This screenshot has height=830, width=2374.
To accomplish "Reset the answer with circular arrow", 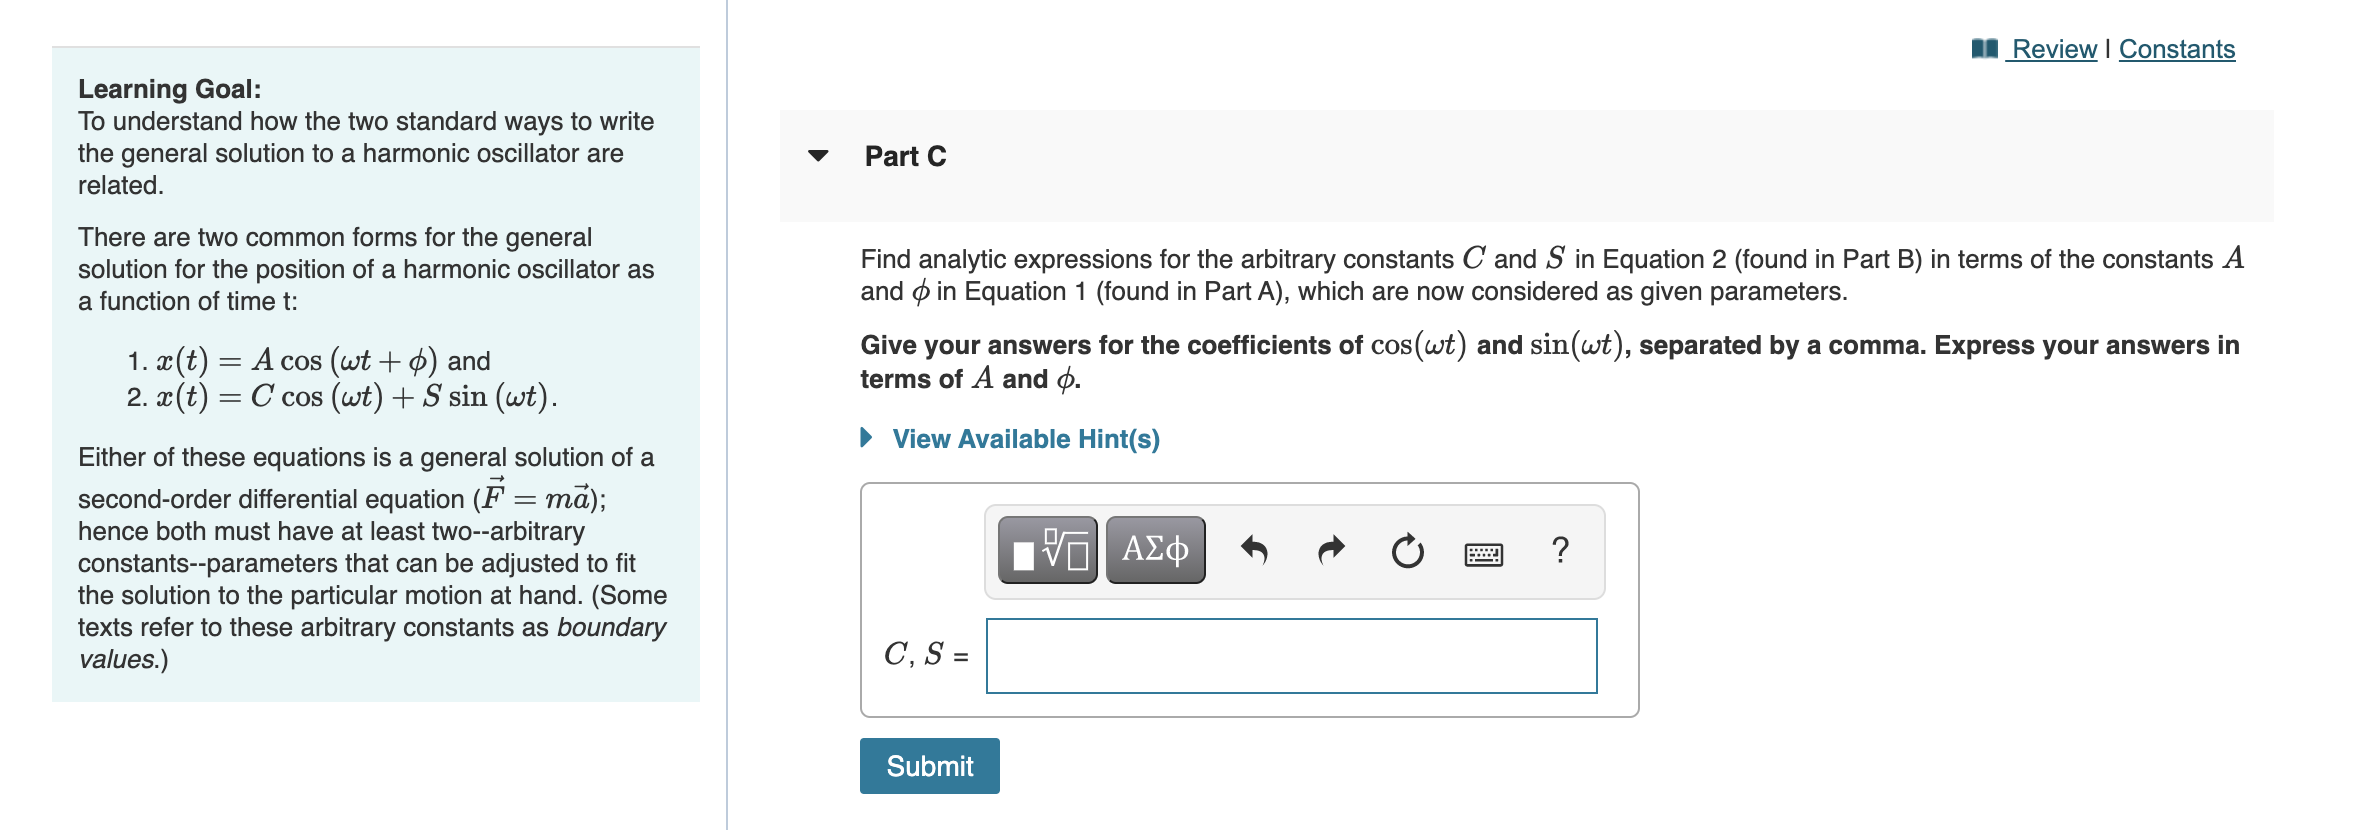I will click(x=1408, y=550).
